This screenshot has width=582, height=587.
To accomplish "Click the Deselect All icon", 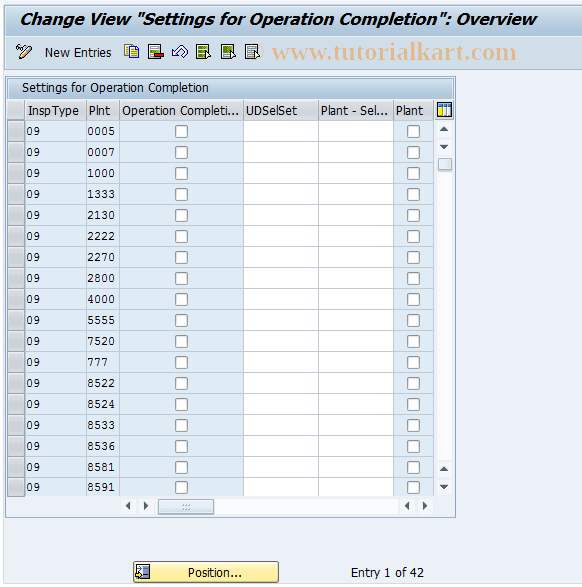I will pyautogui.click(x=252, y=52).
